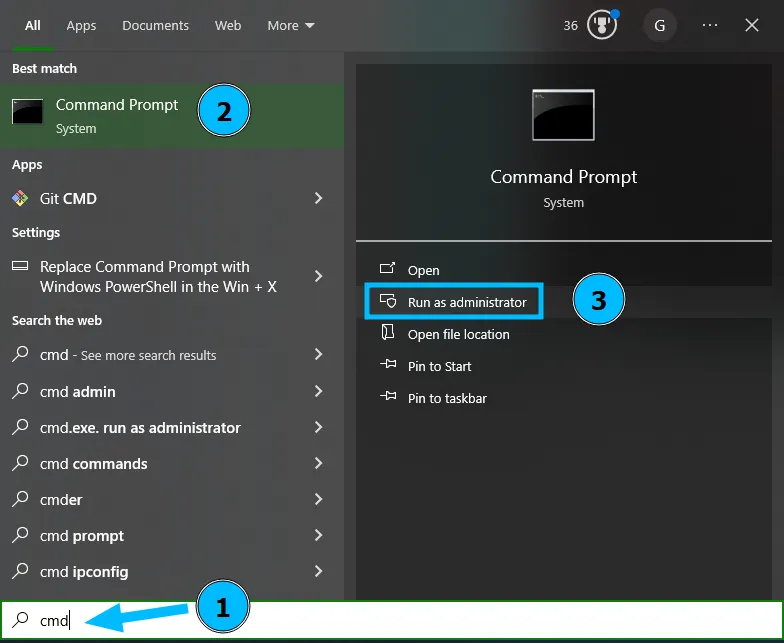The height and width of the screenshot is (643, 784).
Task: Click the Run as administrator shield icon
Action: (388, 301)
